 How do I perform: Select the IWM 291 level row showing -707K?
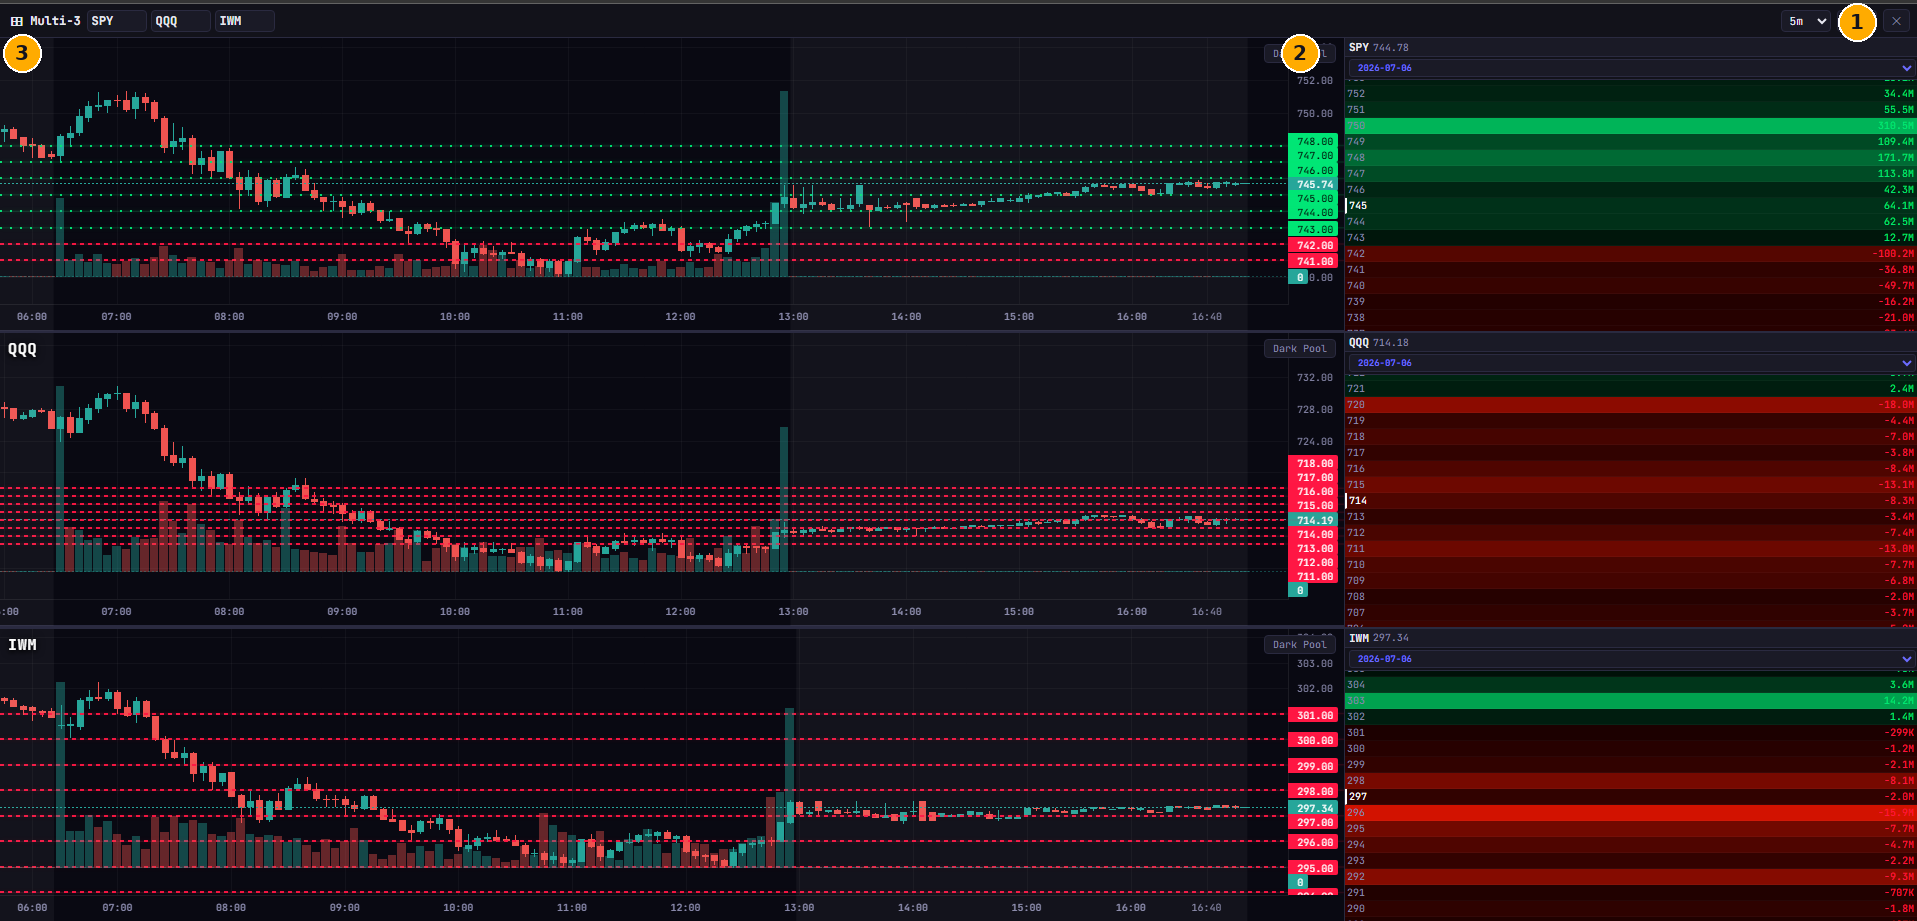pyautogui.click(x=1630, y=893)
